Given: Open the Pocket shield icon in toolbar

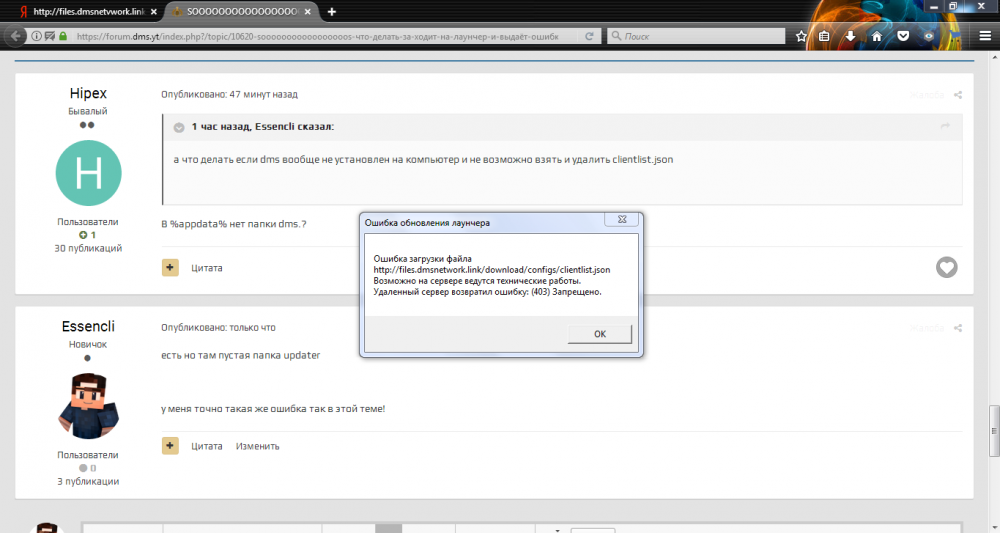Looking at the screenshot, I should pos(902,35).
